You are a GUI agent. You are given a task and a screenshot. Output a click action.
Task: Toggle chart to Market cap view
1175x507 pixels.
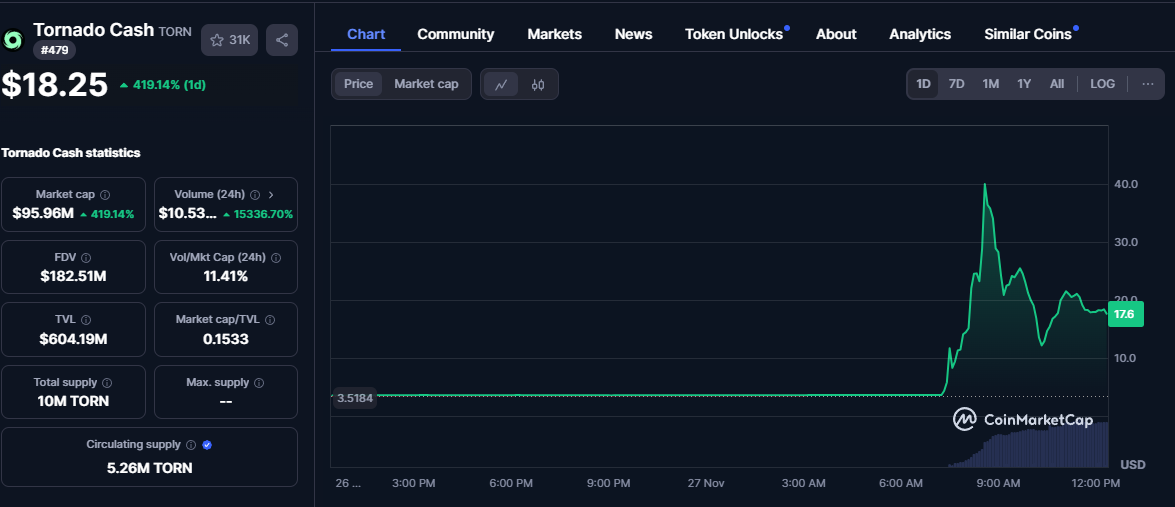point(426,84)
